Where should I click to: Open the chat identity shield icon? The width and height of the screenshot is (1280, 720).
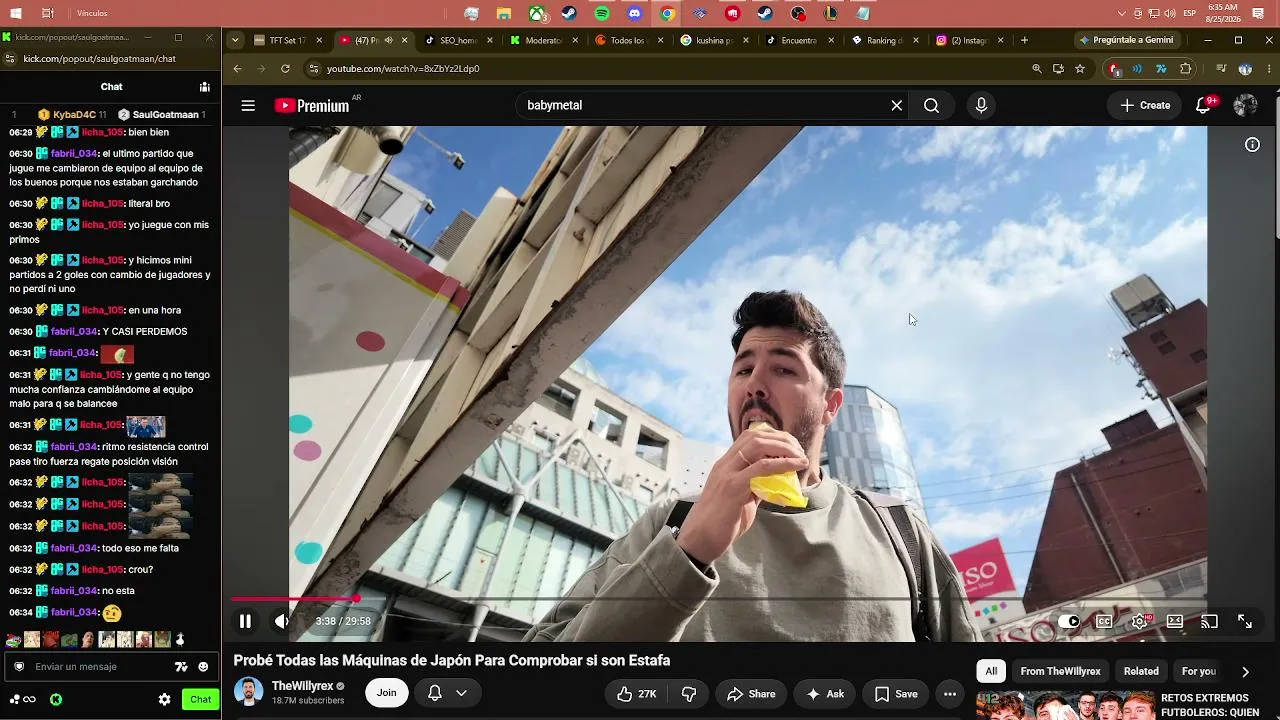tap(19, 667)
